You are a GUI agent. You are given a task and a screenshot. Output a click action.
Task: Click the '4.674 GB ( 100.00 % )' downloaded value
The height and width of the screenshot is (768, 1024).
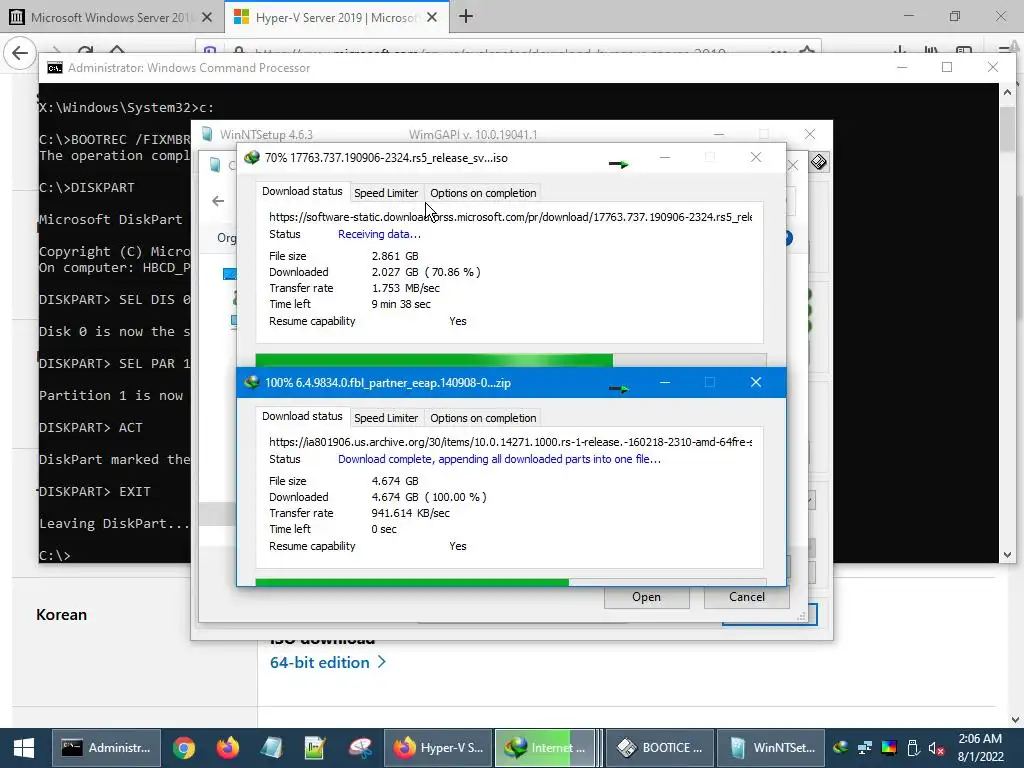coord(429,497)
